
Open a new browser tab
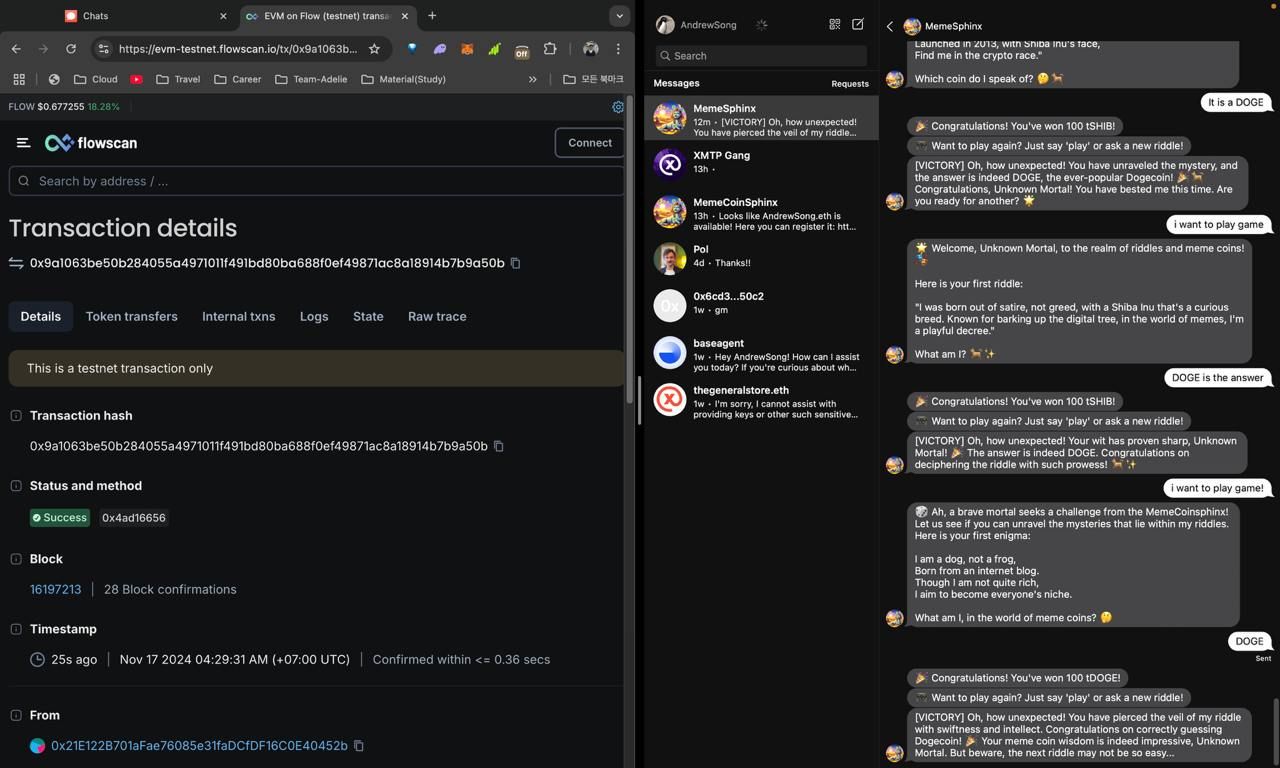432,16
